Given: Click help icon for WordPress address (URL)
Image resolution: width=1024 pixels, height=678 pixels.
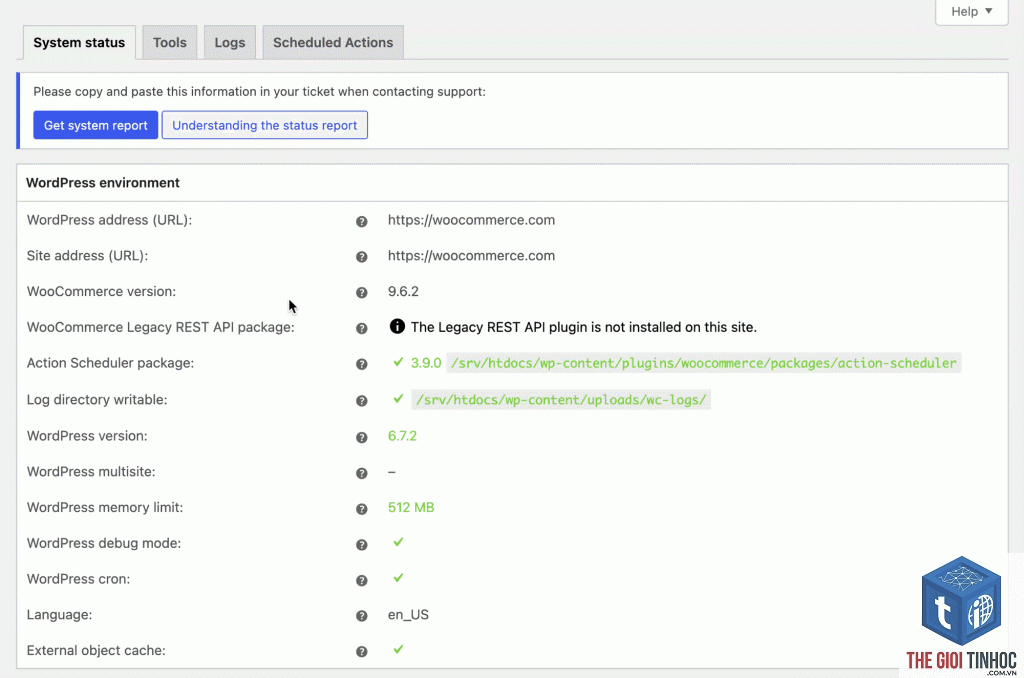Looking at the screenshot, I should point(361,221).
